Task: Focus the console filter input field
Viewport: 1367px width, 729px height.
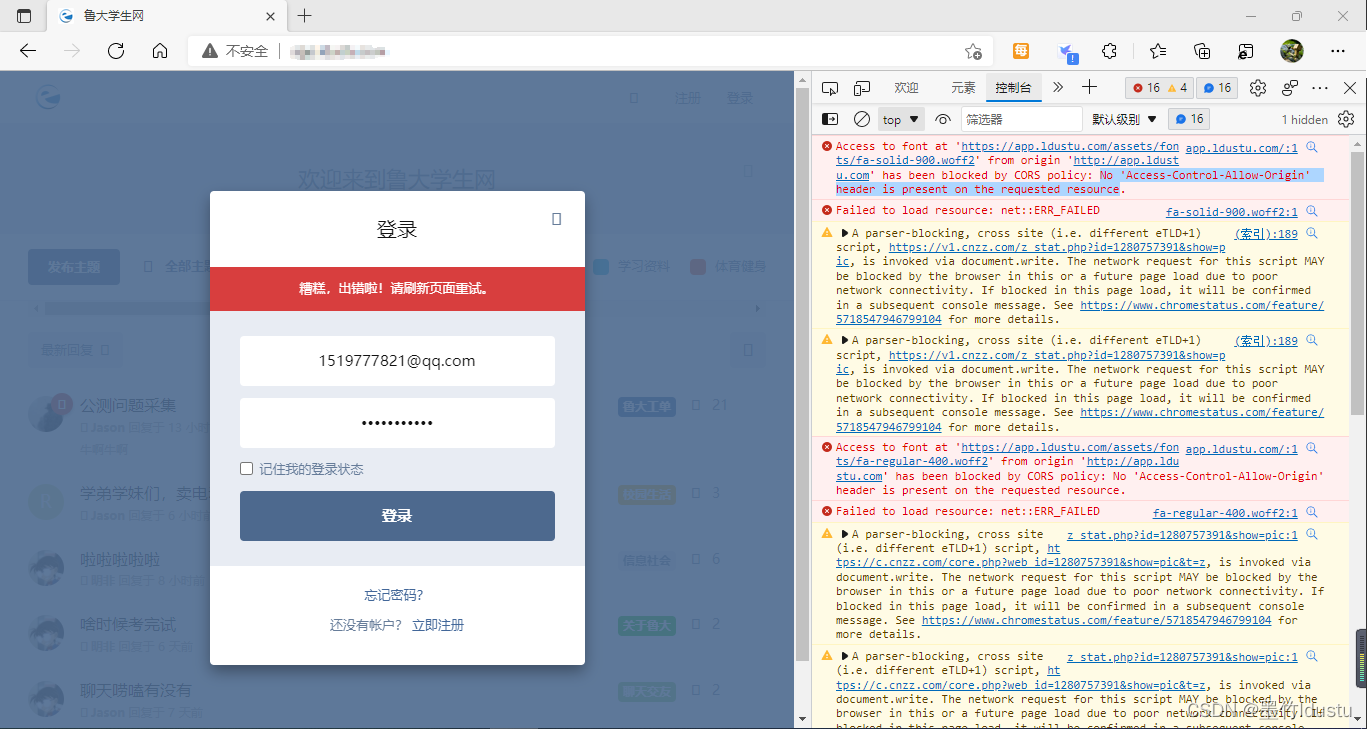Action: coord(1022,119)
